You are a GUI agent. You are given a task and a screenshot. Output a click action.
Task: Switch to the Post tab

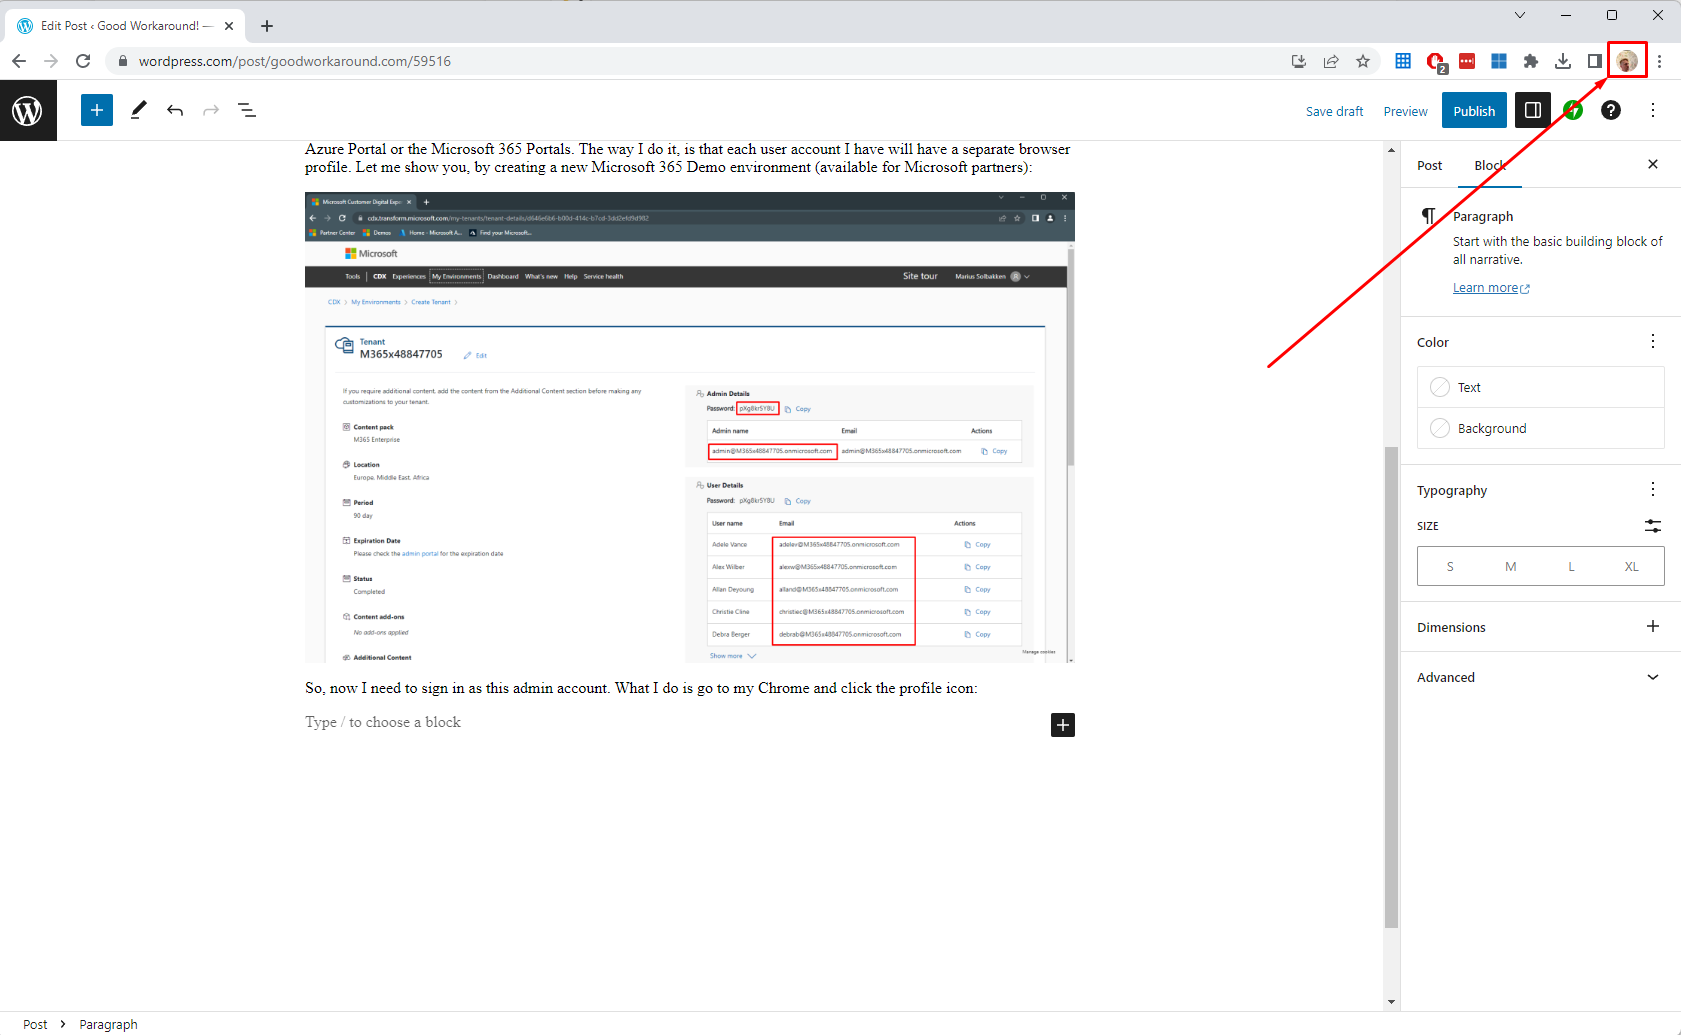tap(1429, 165)
